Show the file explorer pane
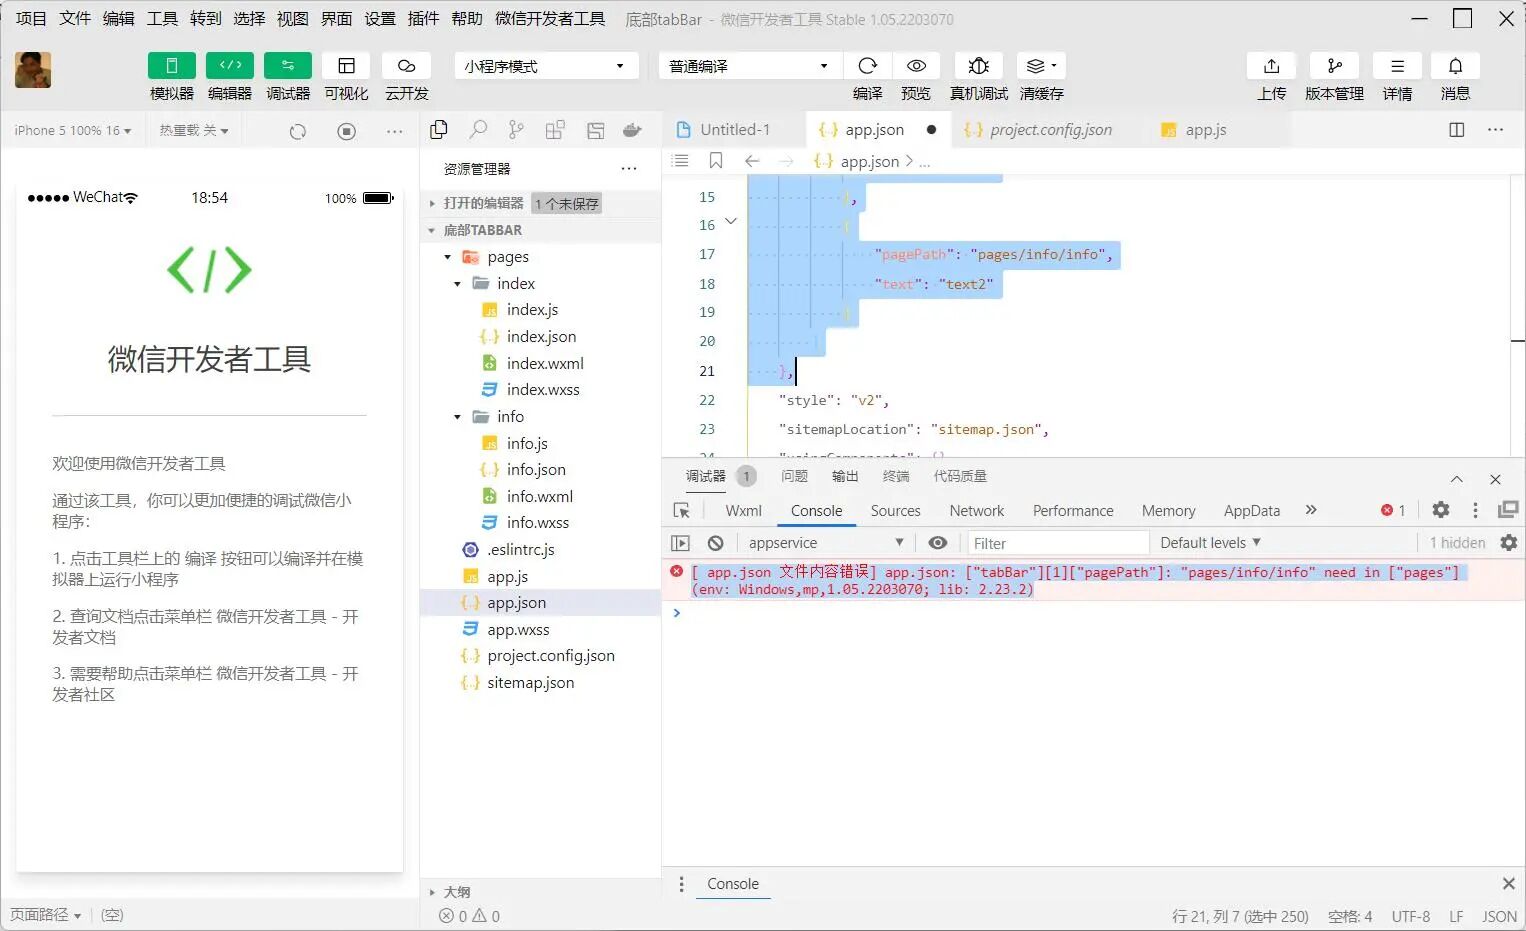 coord(438,130)
